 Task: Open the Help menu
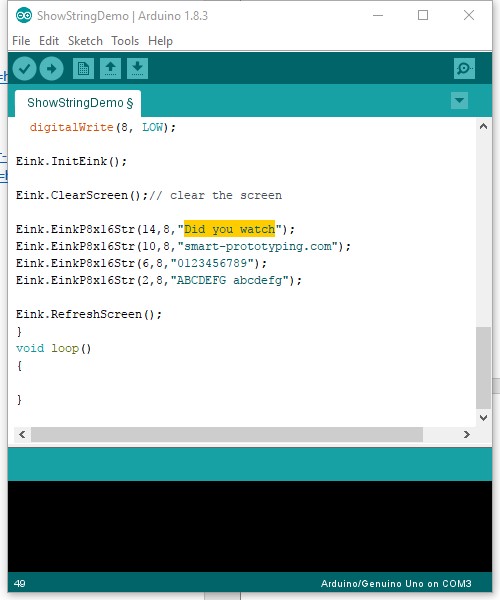160,41
